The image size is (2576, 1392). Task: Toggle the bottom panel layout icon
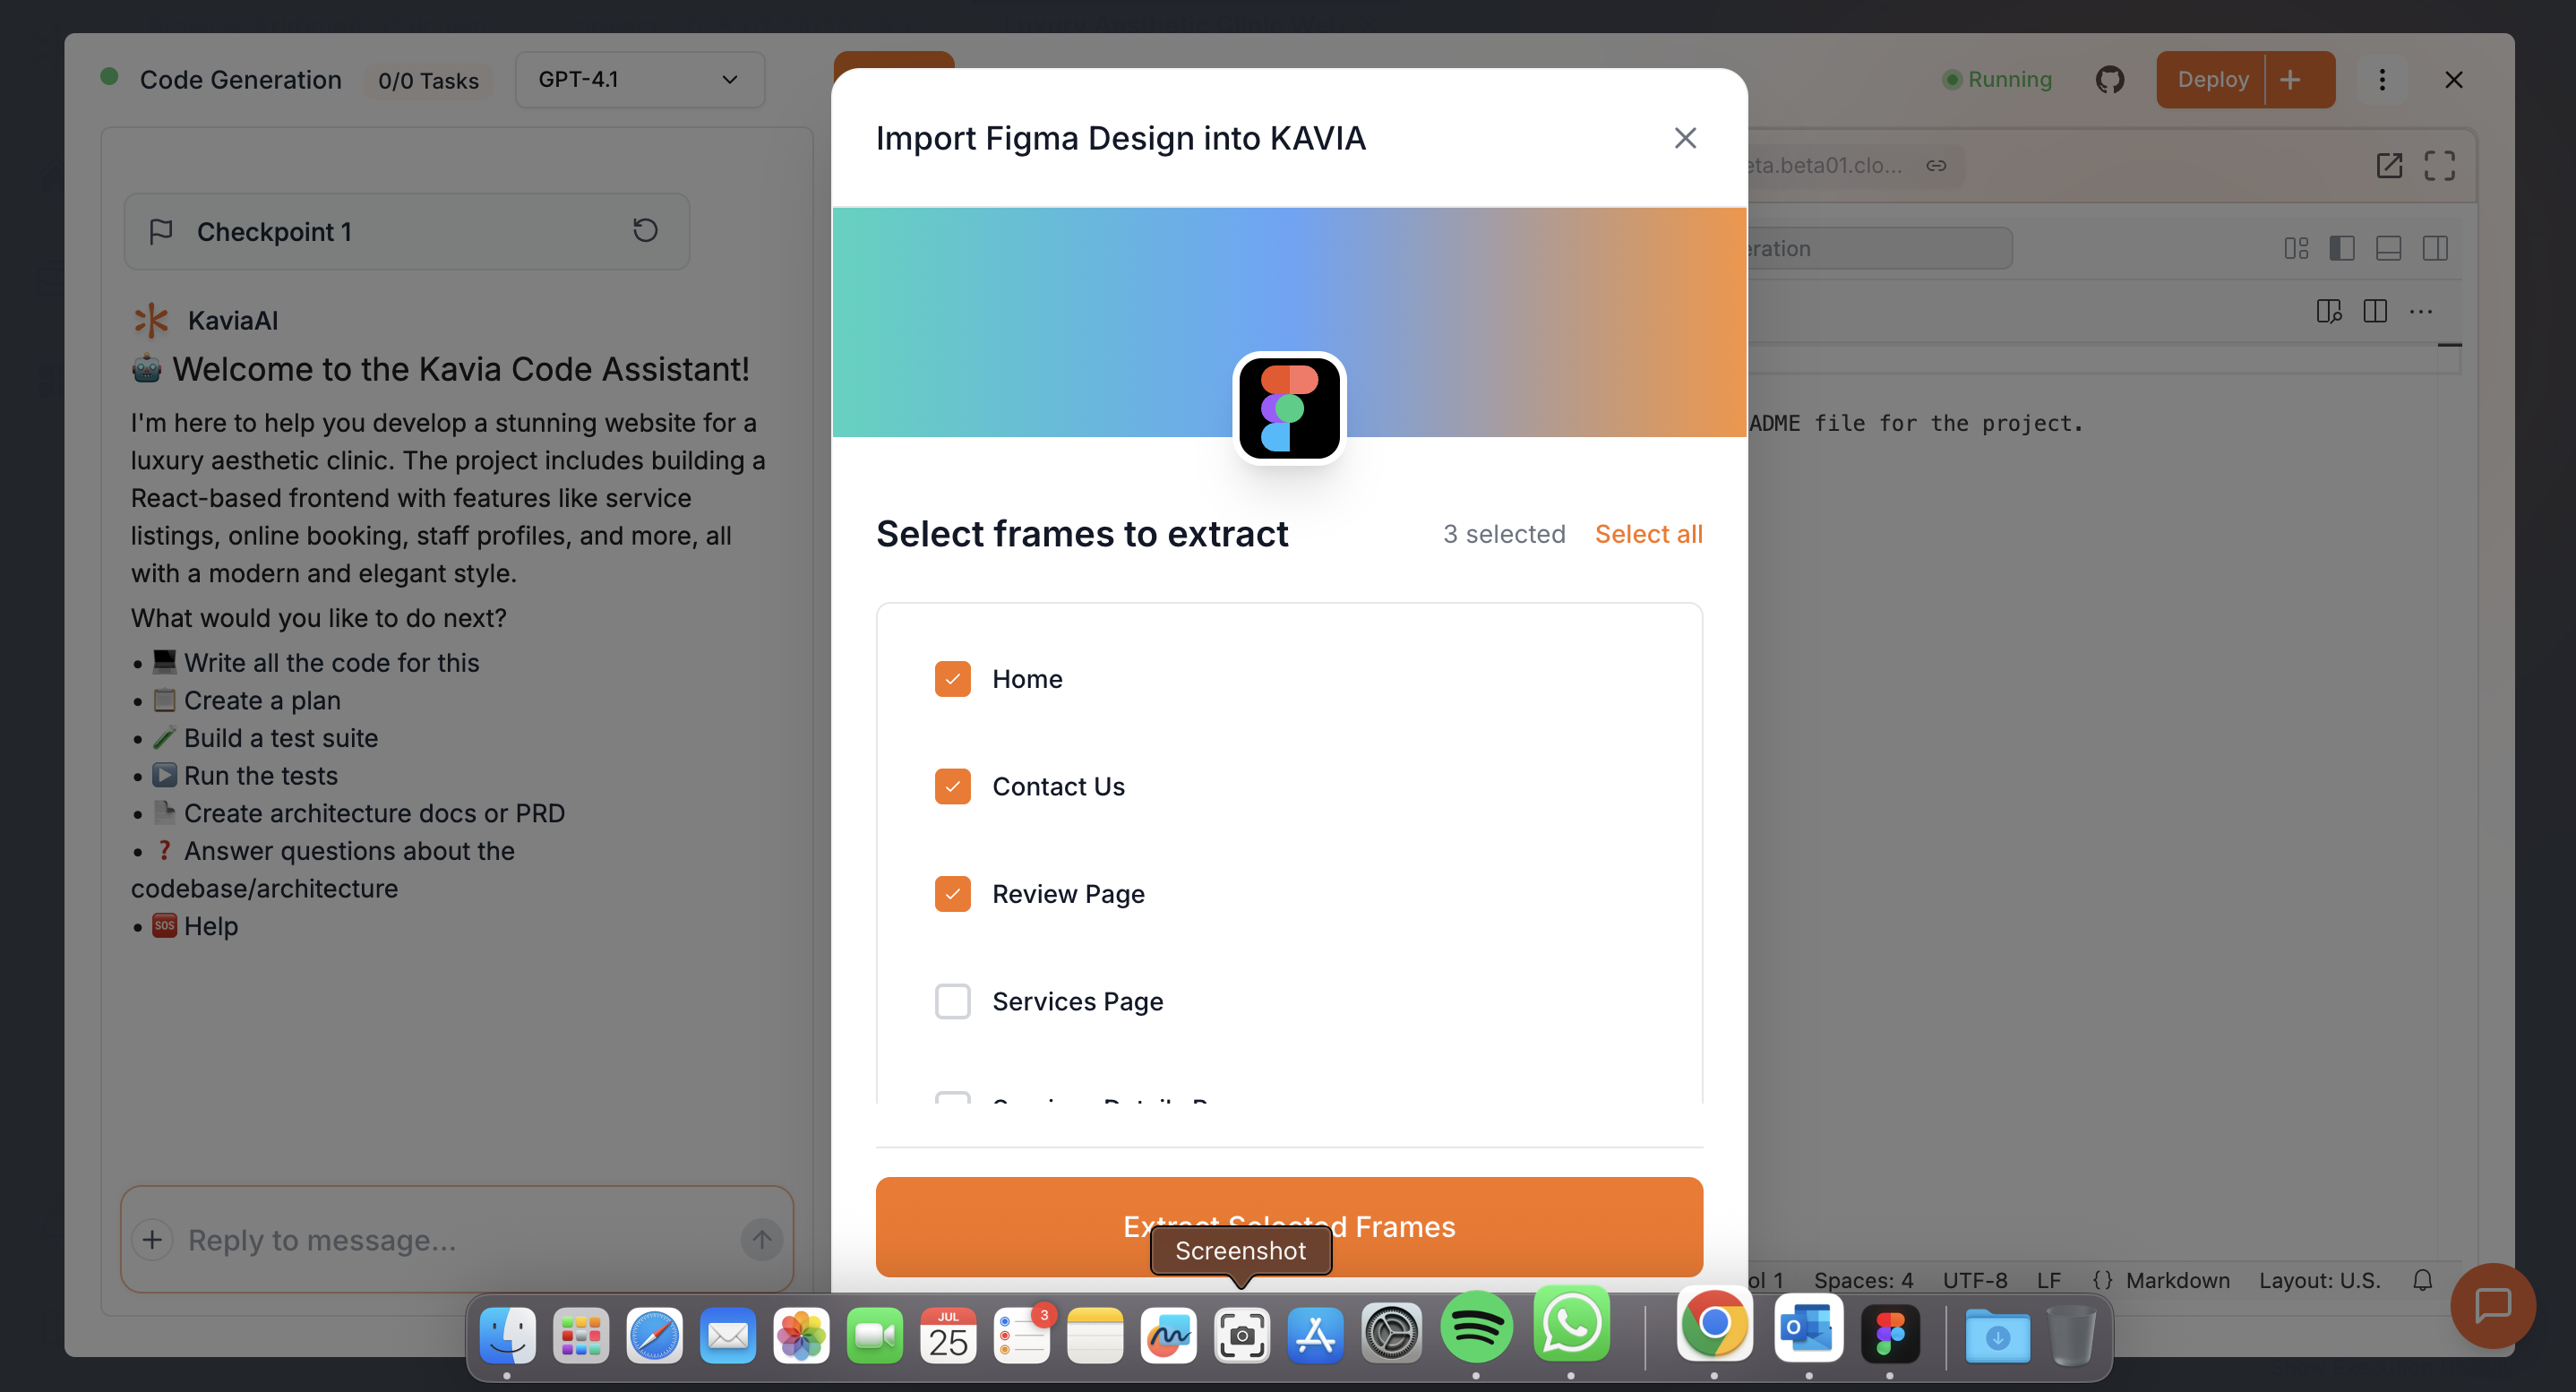2389,248
